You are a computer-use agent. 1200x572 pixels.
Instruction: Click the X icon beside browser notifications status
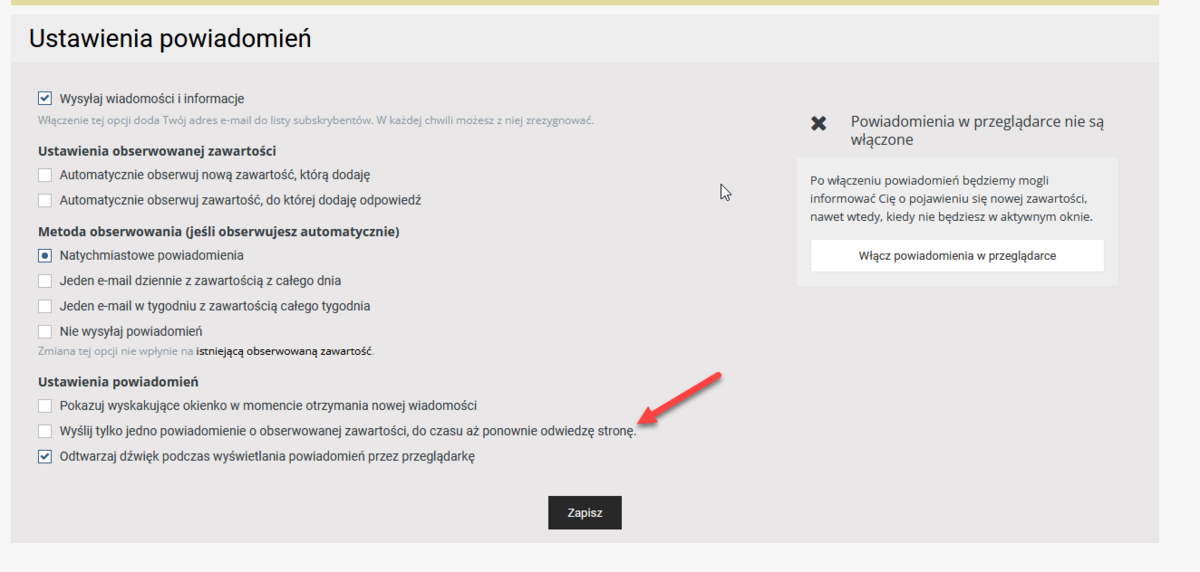coord(818,123)
